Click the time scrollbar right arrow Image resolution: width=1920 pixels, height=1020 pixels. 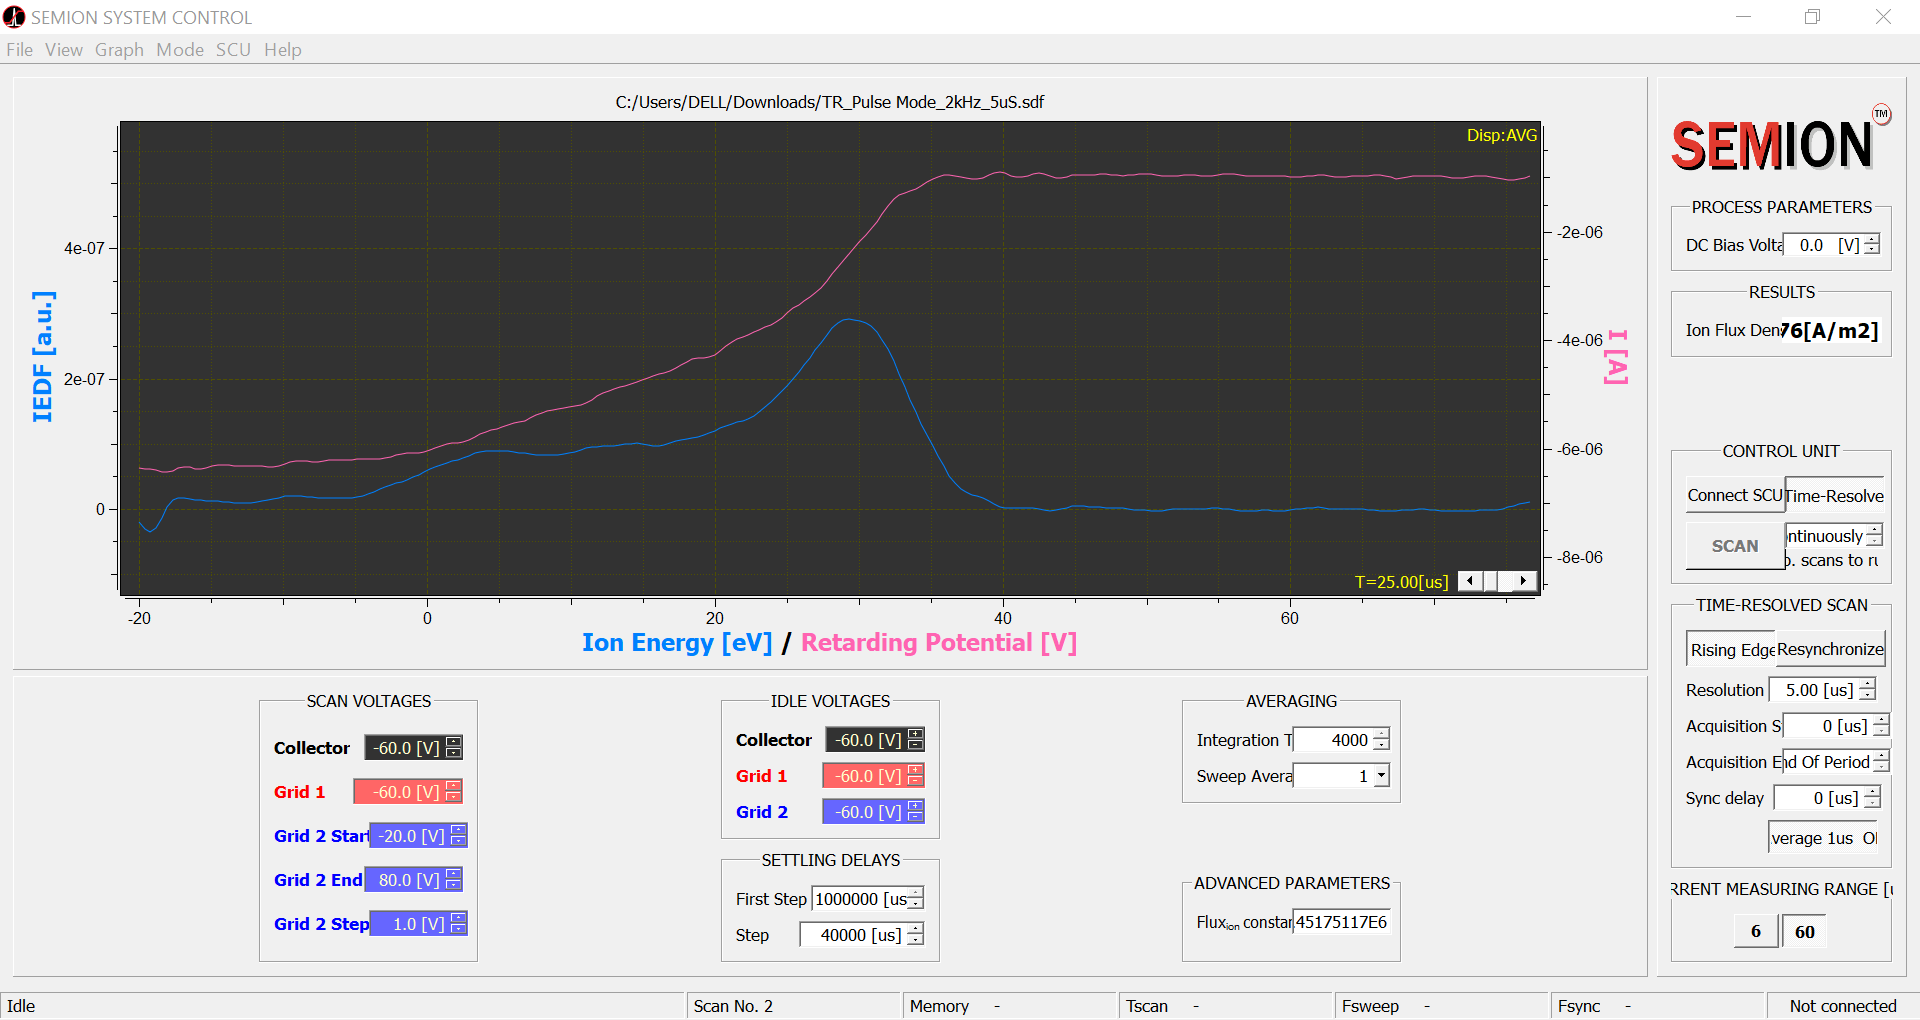click(x=1523, y=581)
